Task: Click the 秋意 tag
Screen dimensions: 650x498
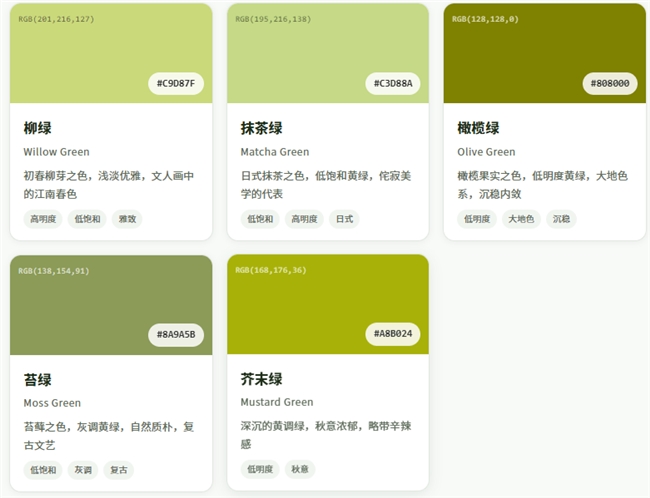Action: (300, 469)
